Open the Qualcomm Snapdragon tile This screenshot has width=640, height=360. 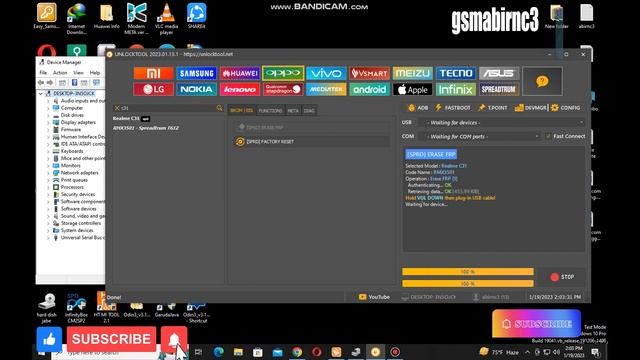tap(283, 89)
